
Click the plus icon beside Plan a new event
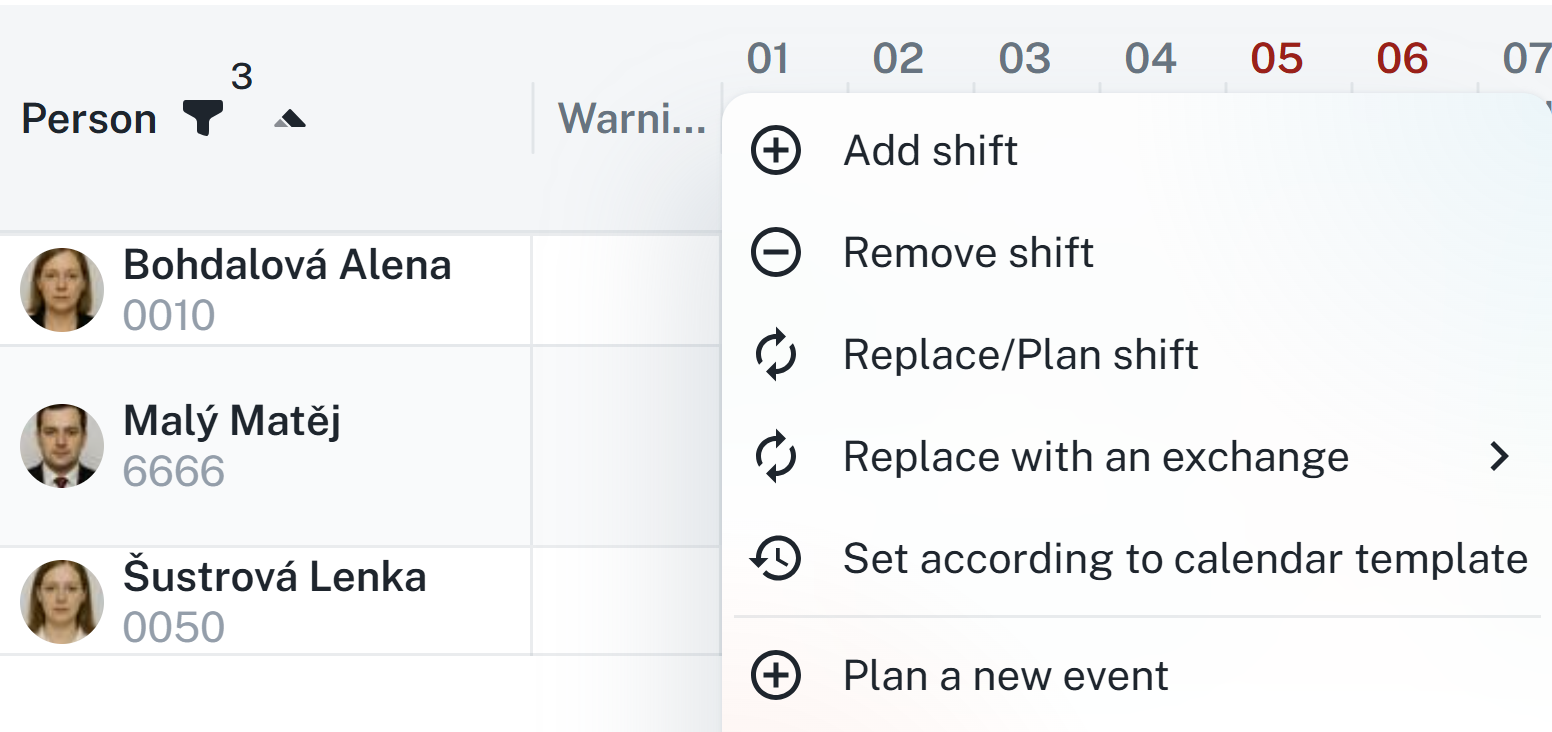(x=776, y=676)
